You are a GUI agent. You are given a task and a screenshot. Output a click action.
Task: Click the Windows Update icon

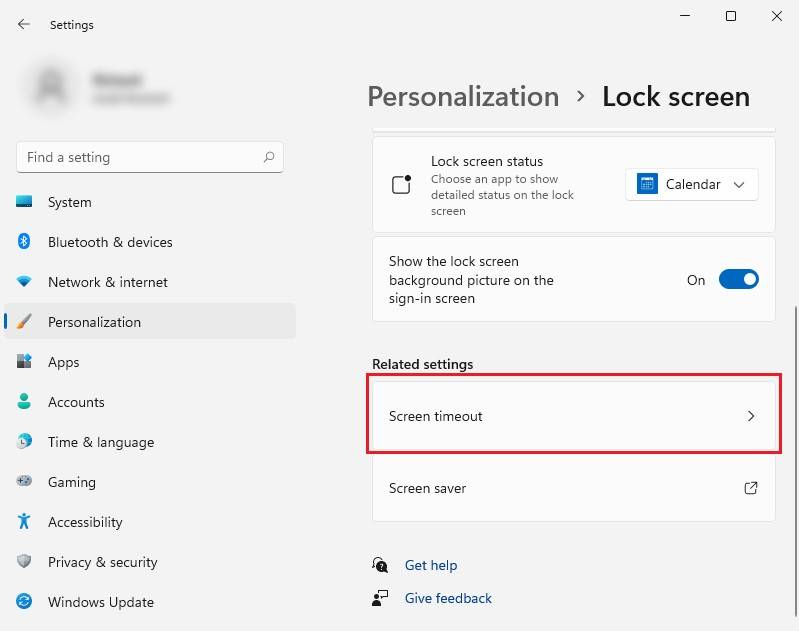[x=24, y=602]
